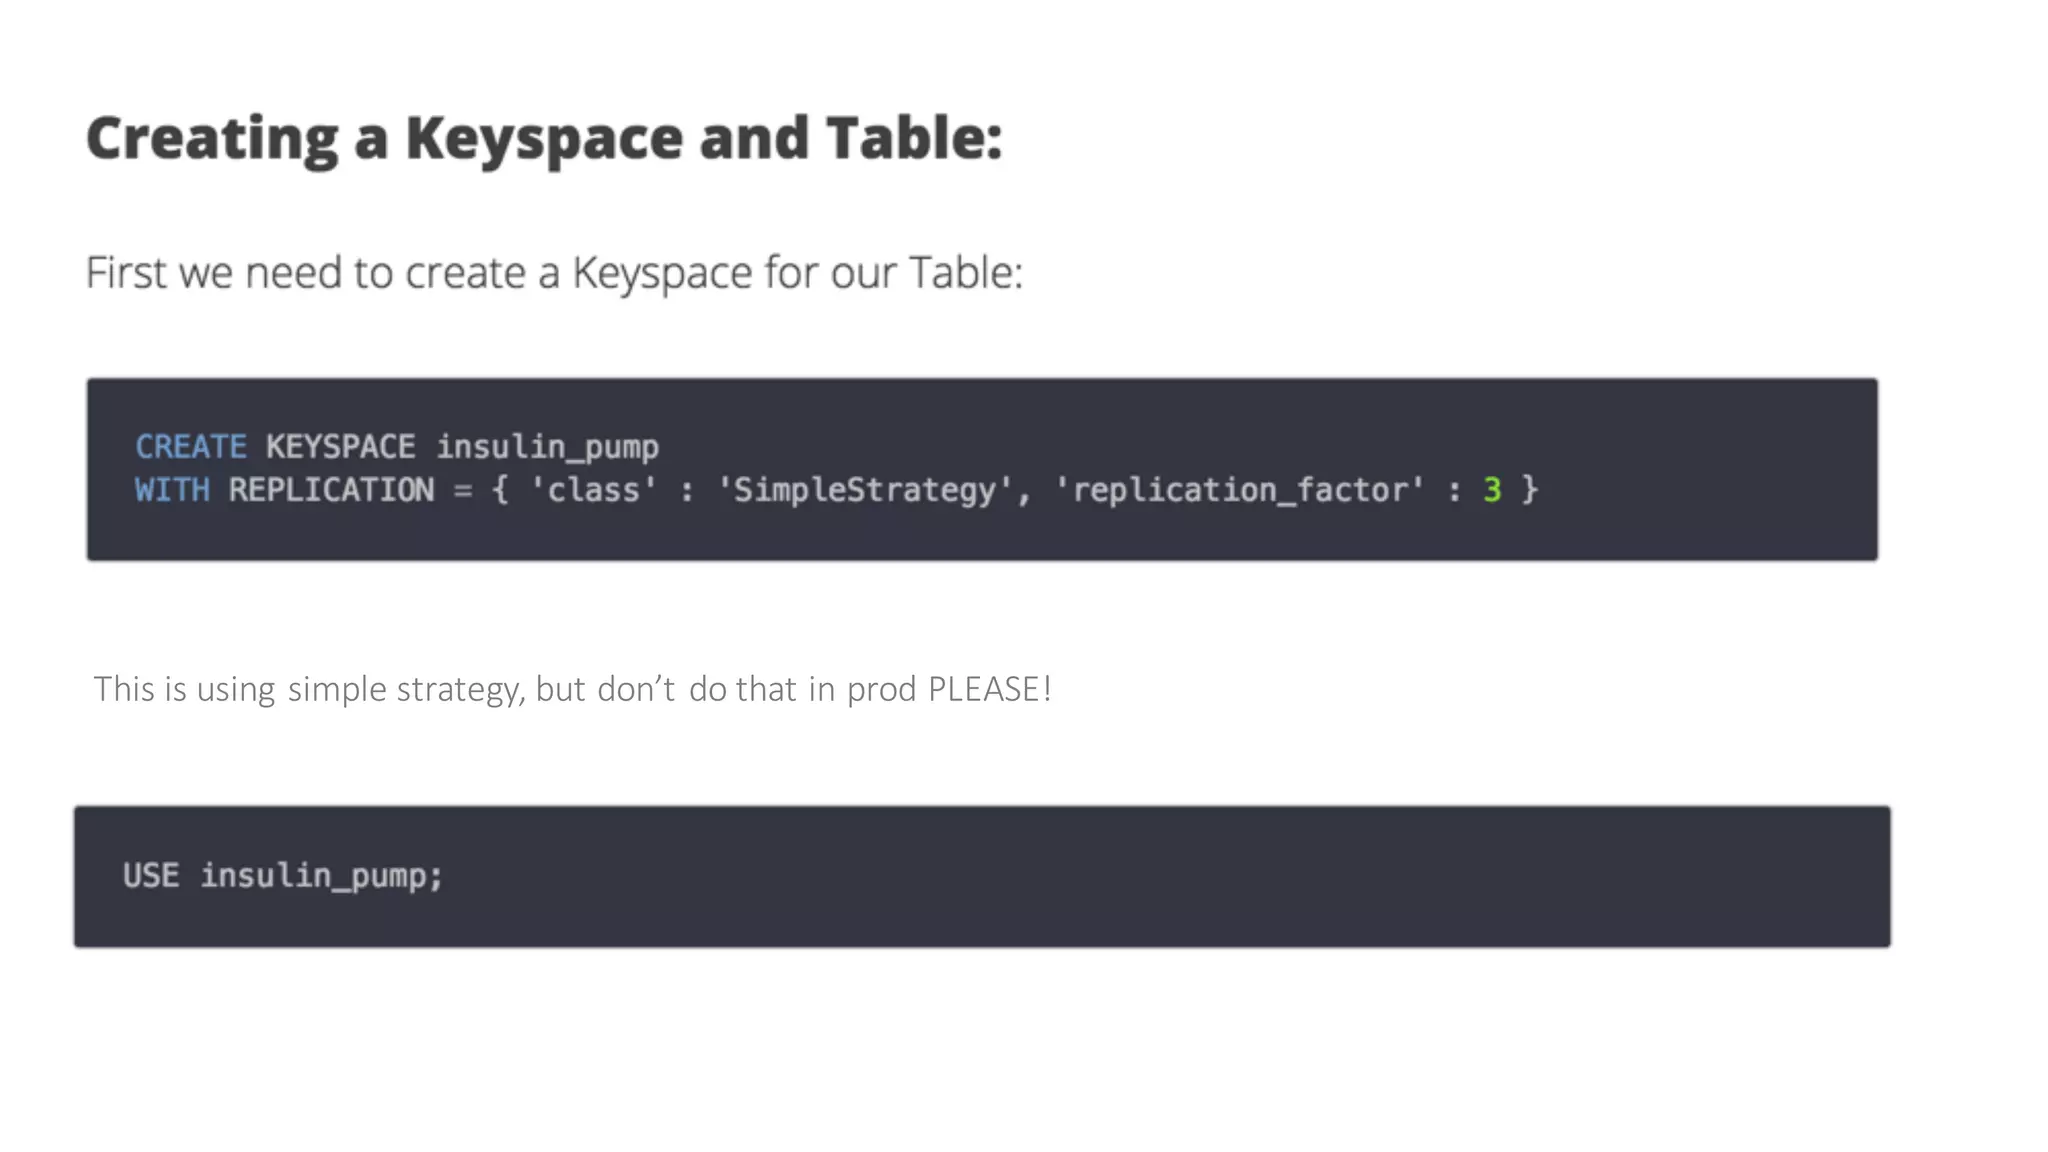Image resolution: width=2048 pixels, height=1152 pixels.
Task: Click 'insulin_pump' in the CREATE KEYSPACE line
Action: [547, 446]
